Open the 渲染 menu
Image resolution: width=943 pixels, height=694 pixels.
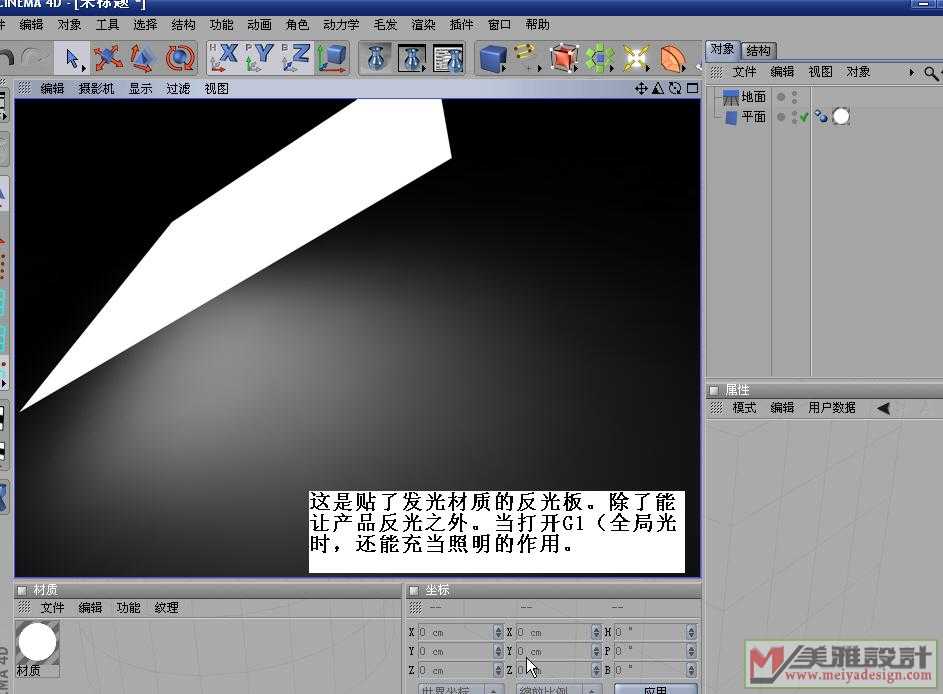point(423,24)
